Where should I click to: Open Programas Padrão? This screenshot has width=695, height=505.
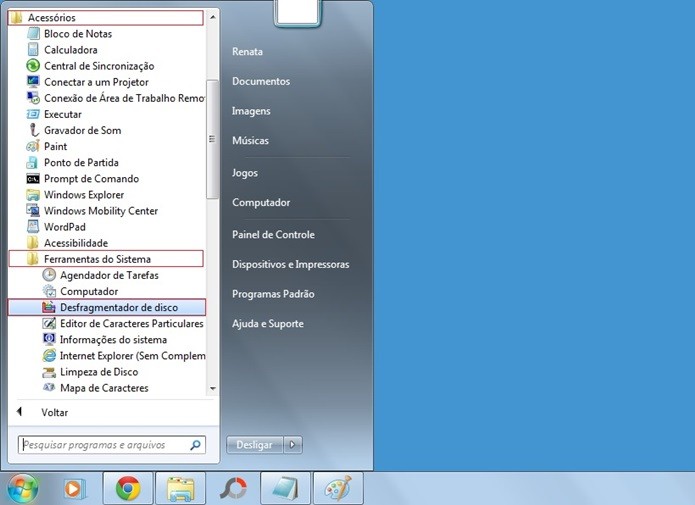pos(273,294)
